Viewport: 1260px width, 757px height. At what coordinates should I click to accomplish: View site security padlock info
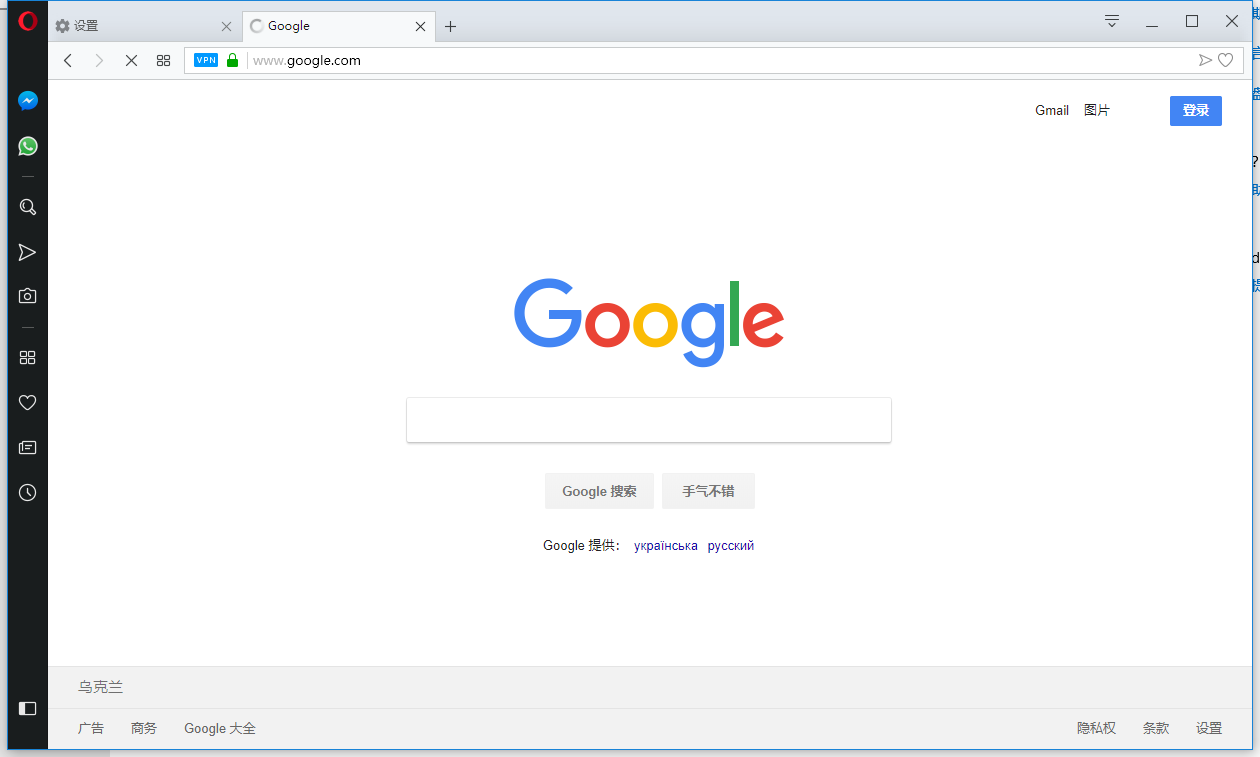click(x=233, y=60)
